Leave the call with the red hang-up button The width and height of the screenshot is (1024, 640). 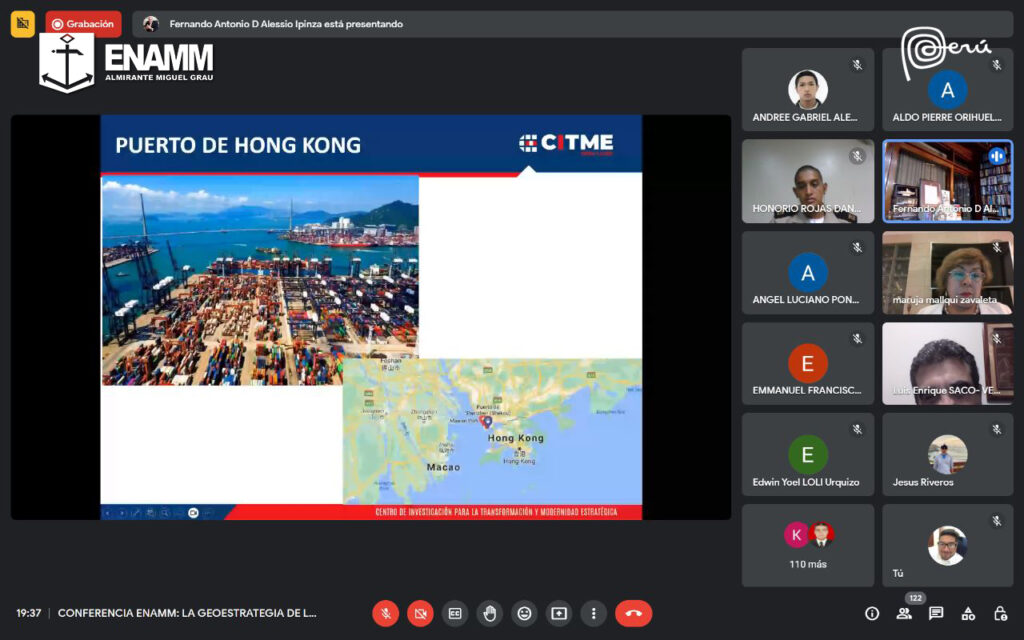[x=633, y=613]
